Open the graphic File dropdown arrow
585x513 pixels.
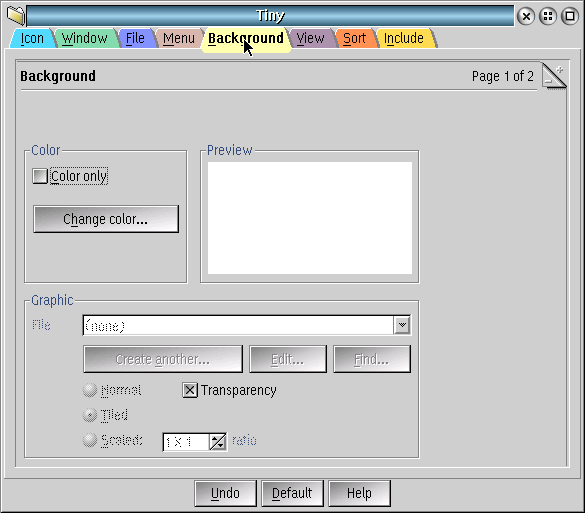(x=402, y=325)
